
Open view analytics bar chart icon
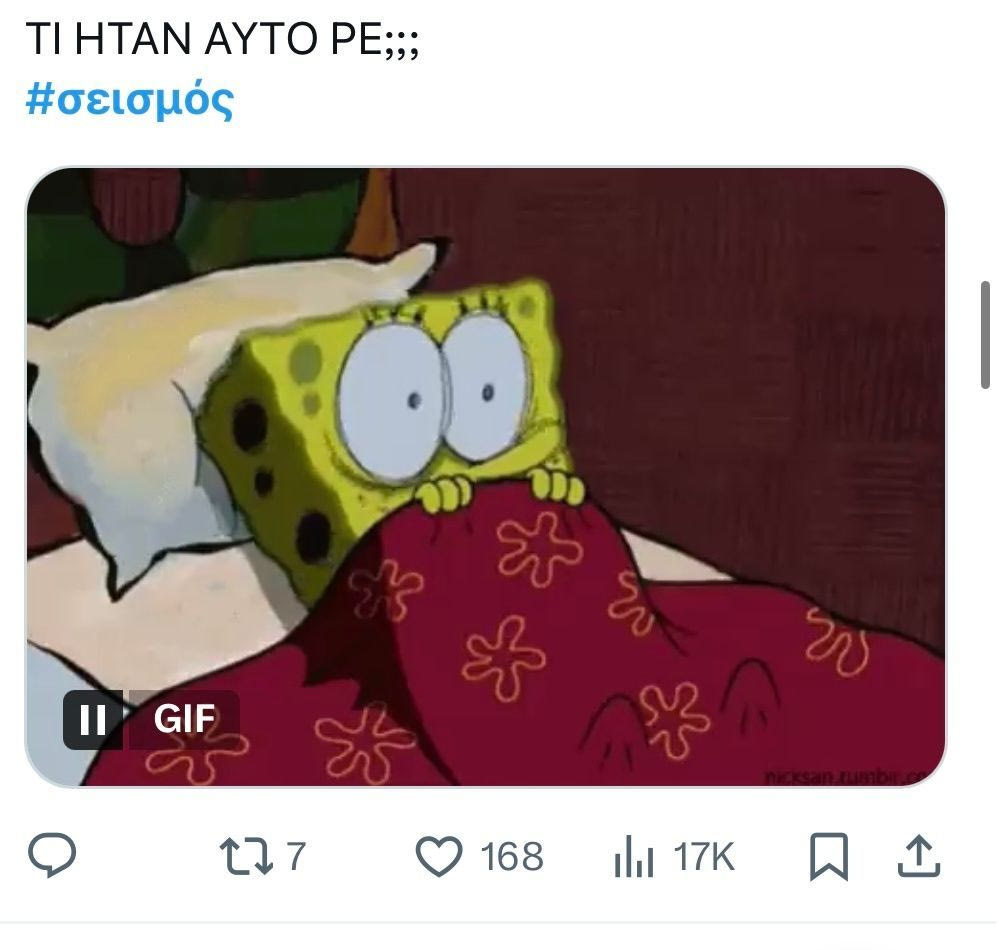point(633,858)
